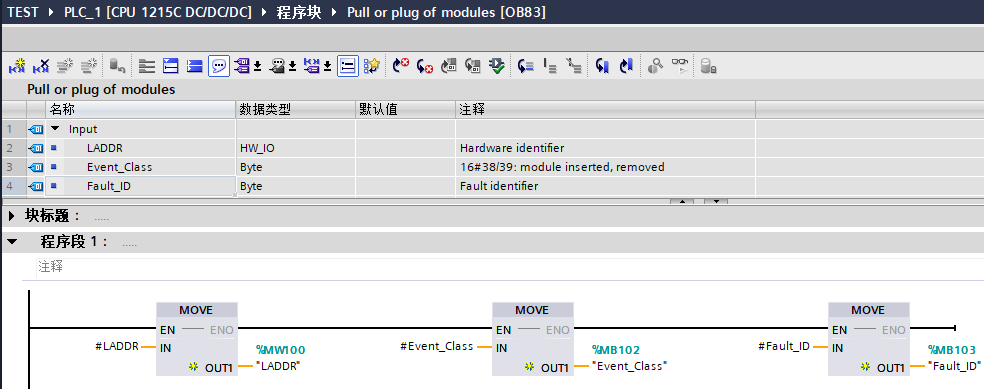Toggle free-form comments speech bubble
Image resolution: width=984 pixels, height=389 pixels.
218,65
